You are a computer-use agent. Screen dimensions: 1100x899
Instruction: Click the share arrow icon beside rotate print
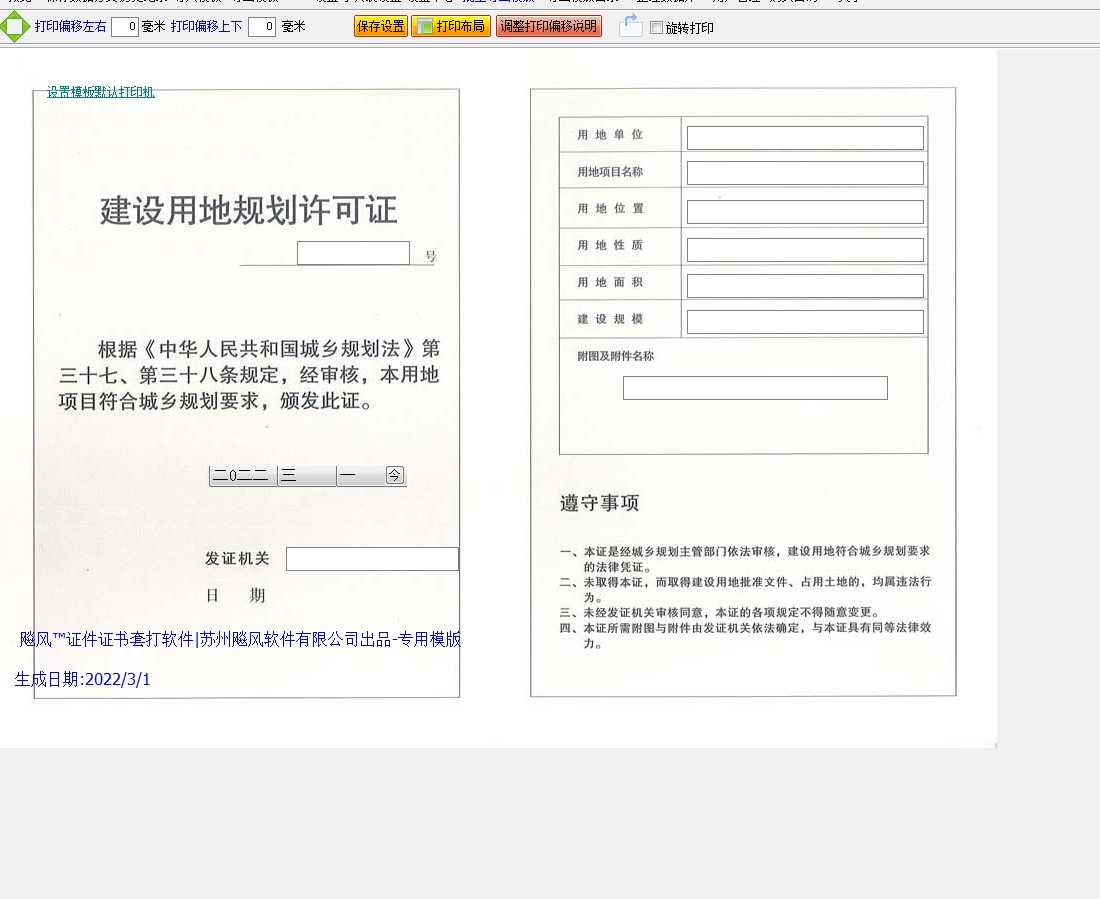[630, 27]
